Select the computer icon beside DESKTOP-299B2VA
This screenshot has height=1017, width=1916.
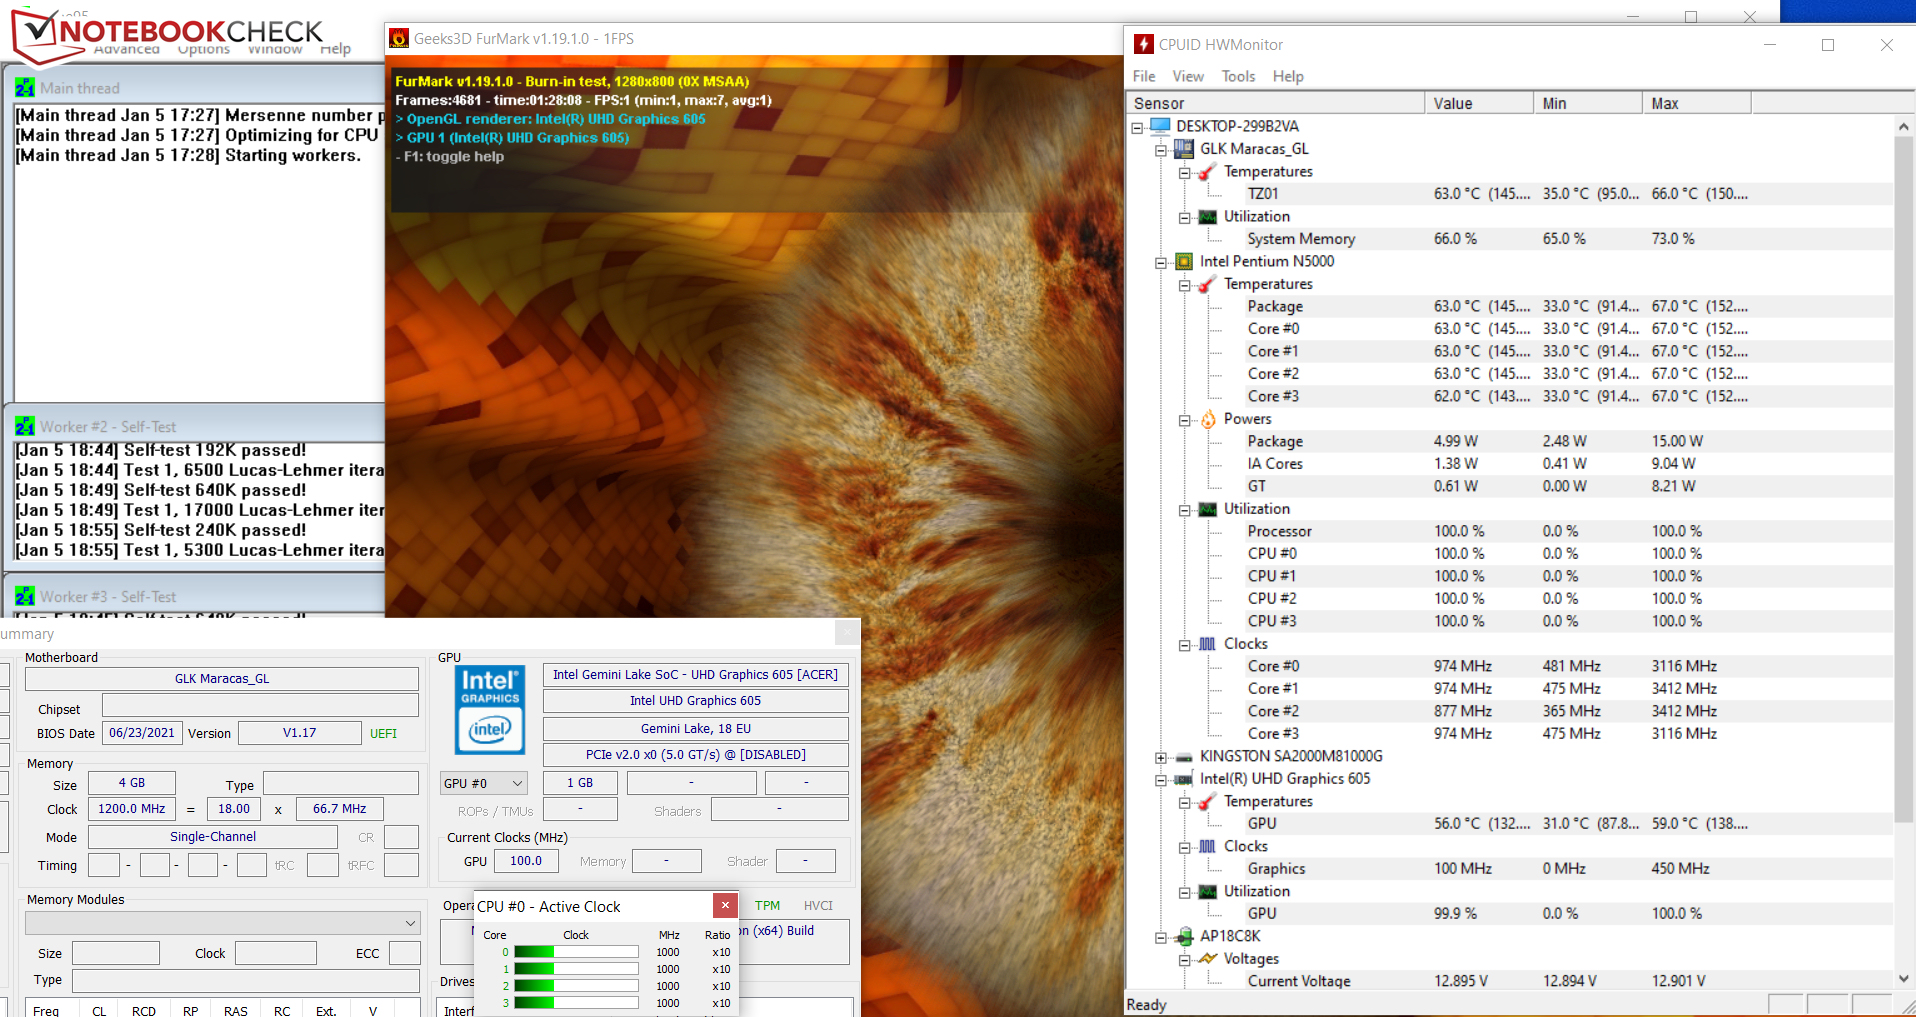click(x=1160, y=126)
